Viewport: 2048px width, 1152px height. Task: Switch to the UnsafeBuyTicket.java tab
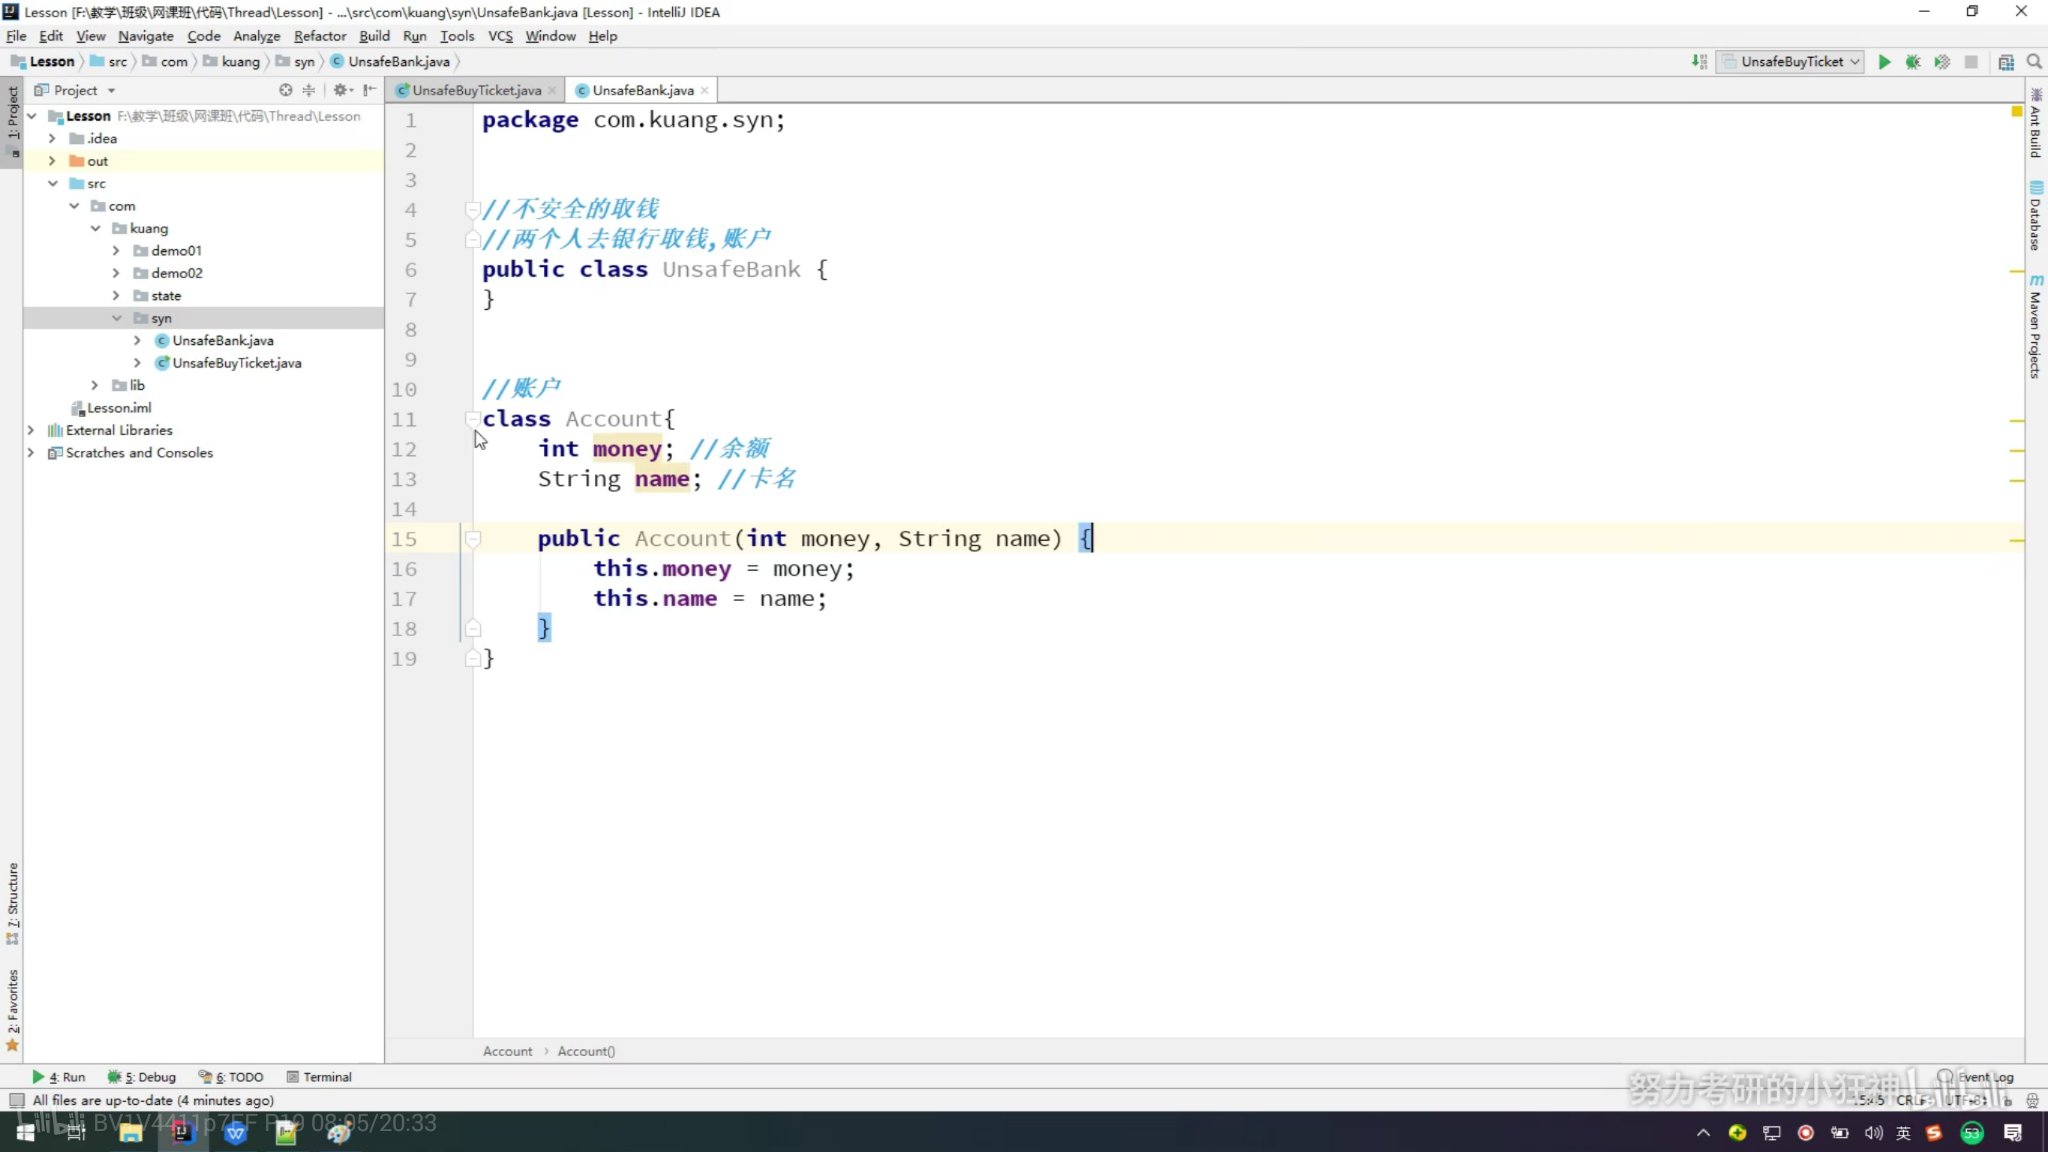(x=476, y=90)
